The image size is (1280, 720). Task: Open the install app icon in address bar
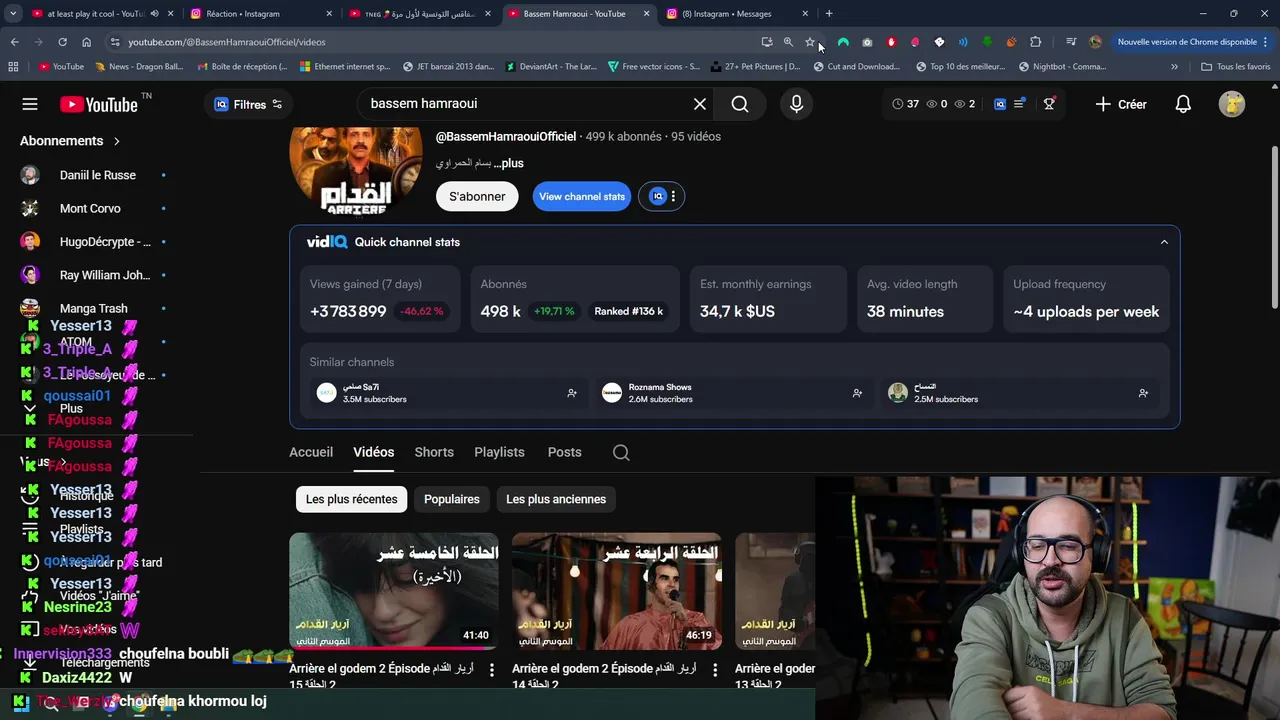coord(766,42)
